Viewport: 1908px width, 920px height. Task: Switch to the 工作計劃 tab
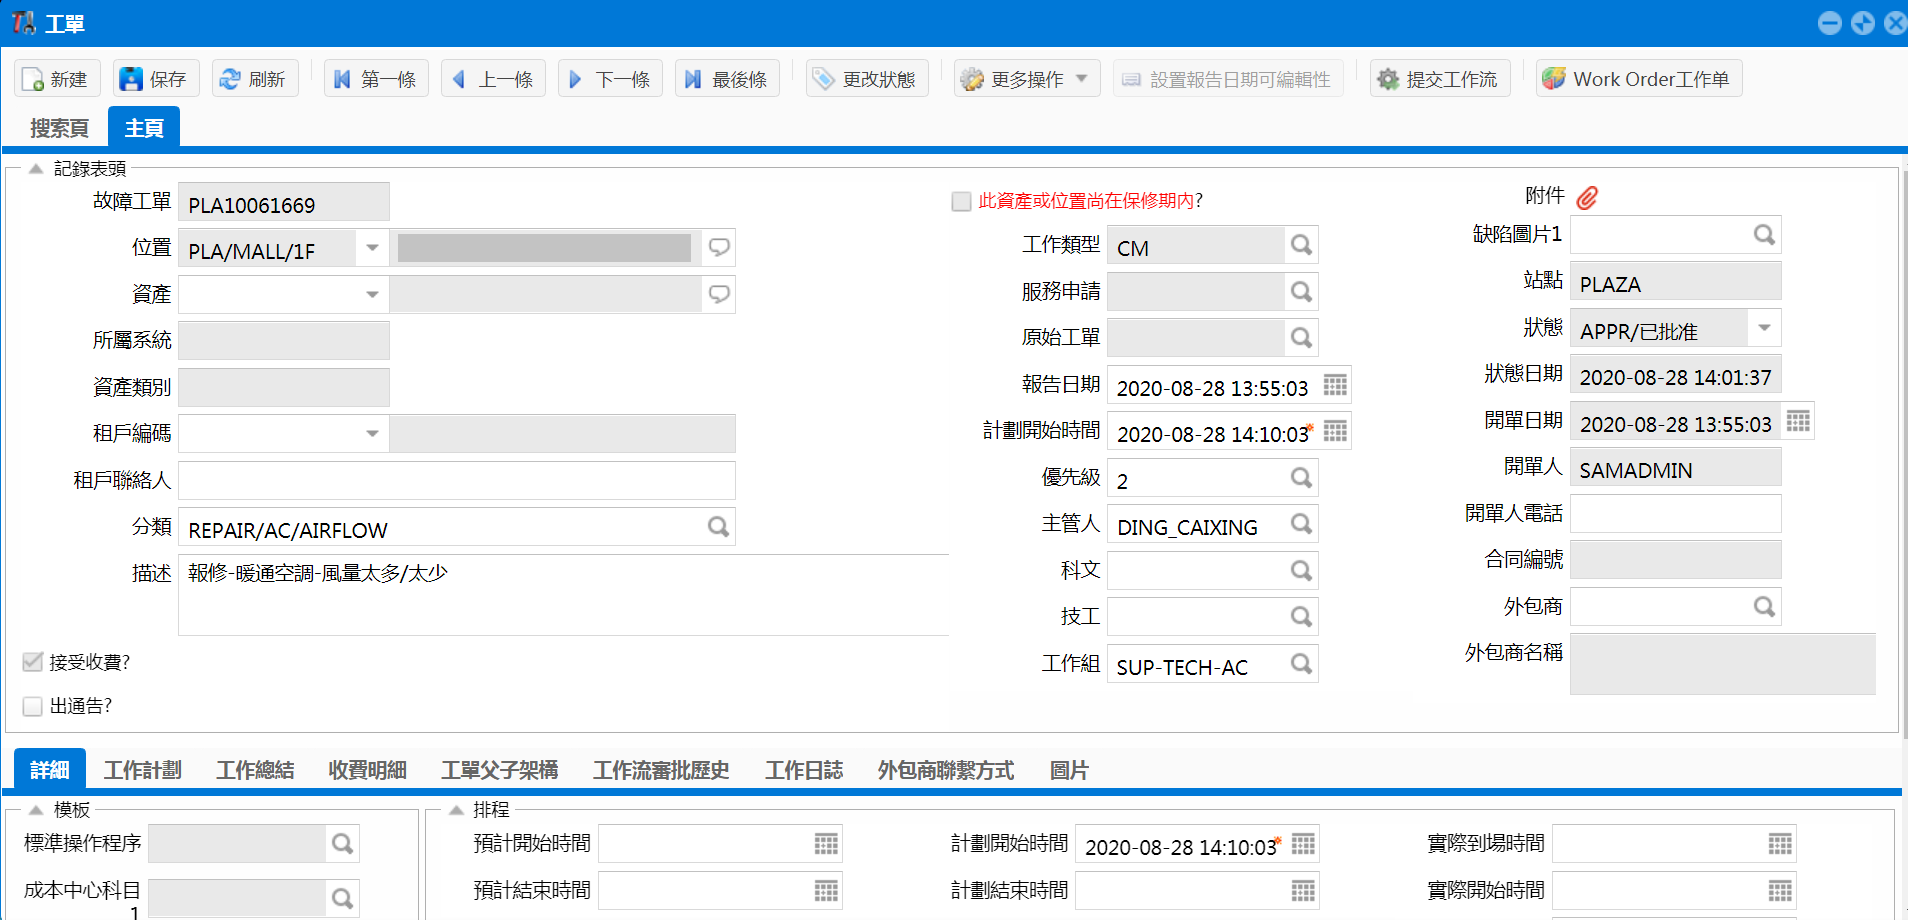coord(143,770)
